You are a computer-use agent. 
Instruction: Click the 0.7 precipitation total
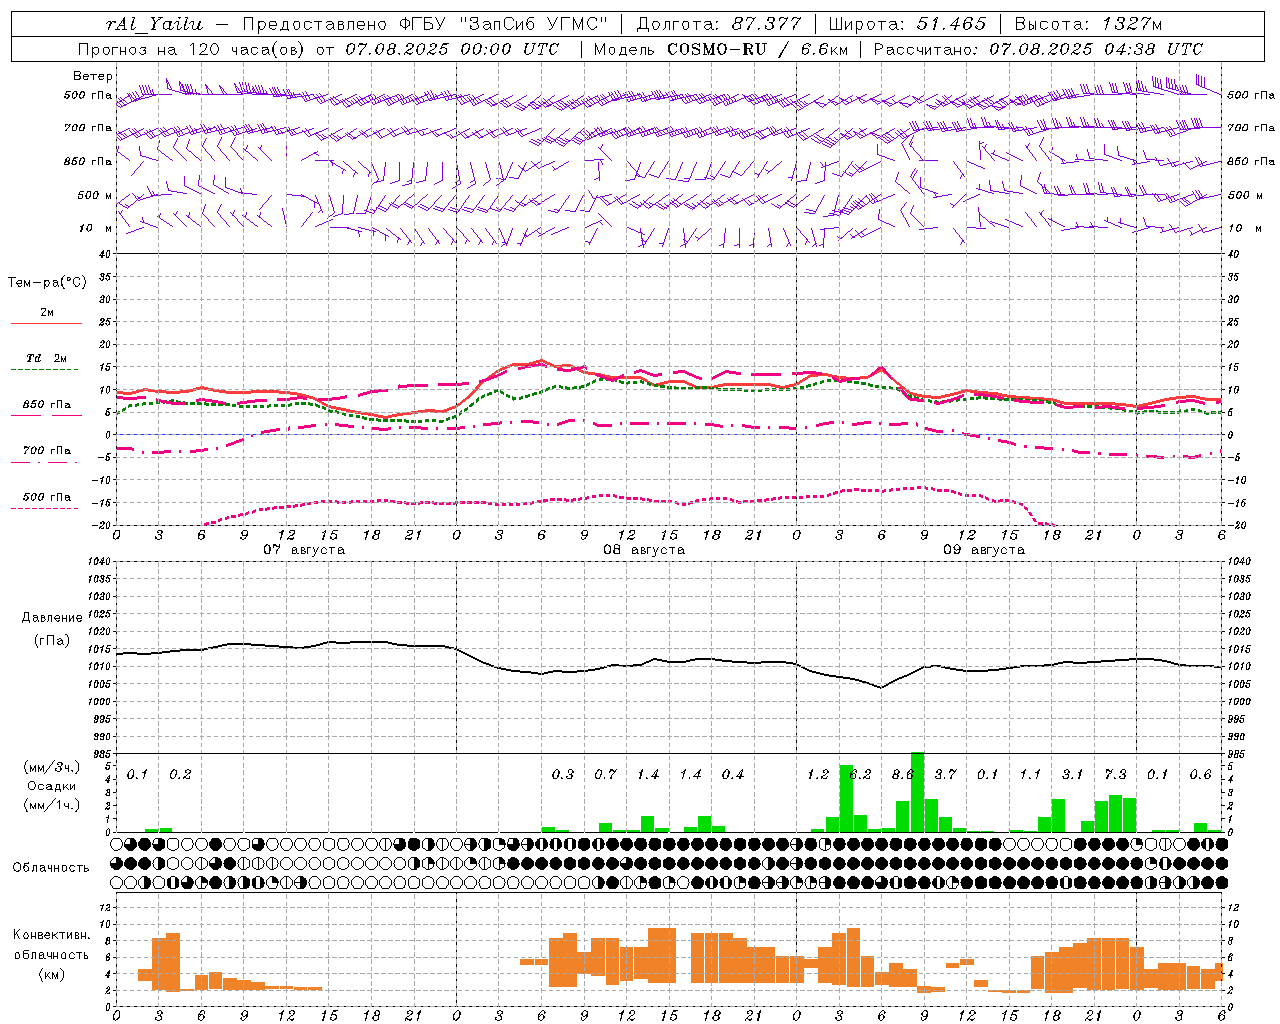tap(606, 775)
